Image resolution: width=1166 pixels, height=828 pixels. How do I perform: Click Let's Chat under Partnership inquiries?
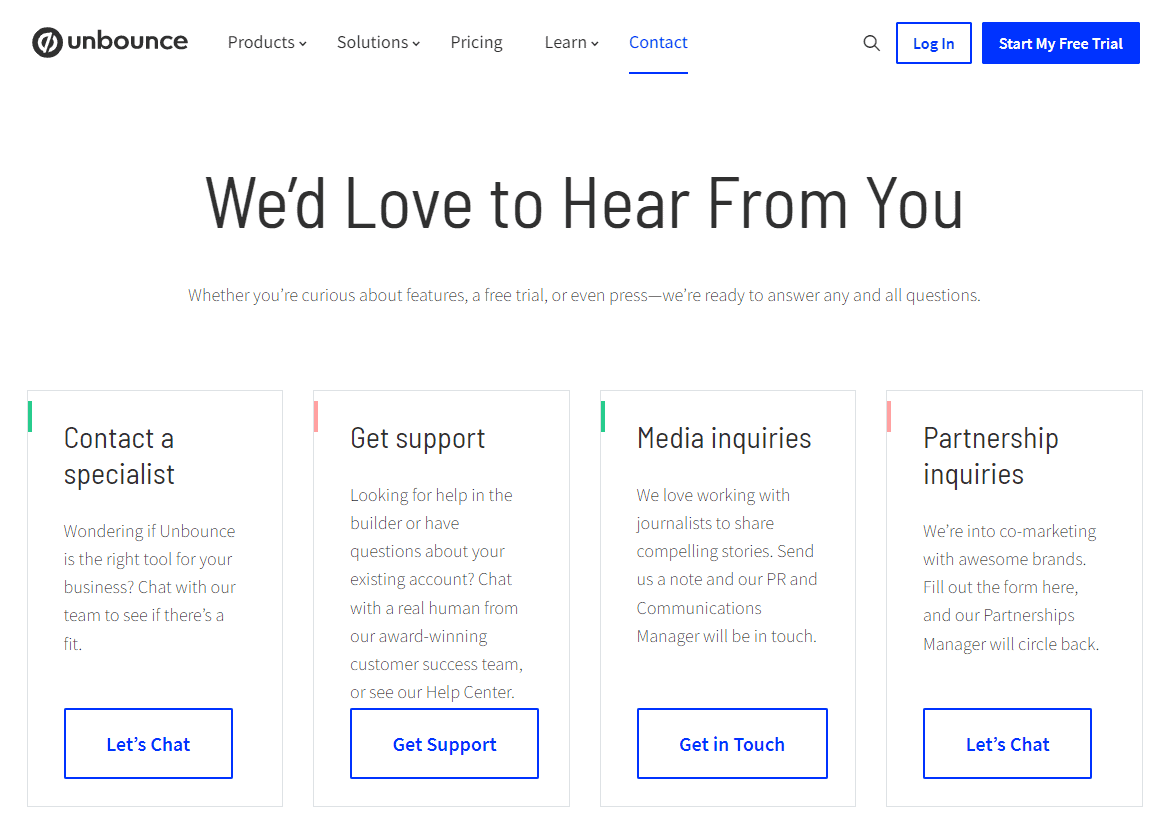[1008, 744]
